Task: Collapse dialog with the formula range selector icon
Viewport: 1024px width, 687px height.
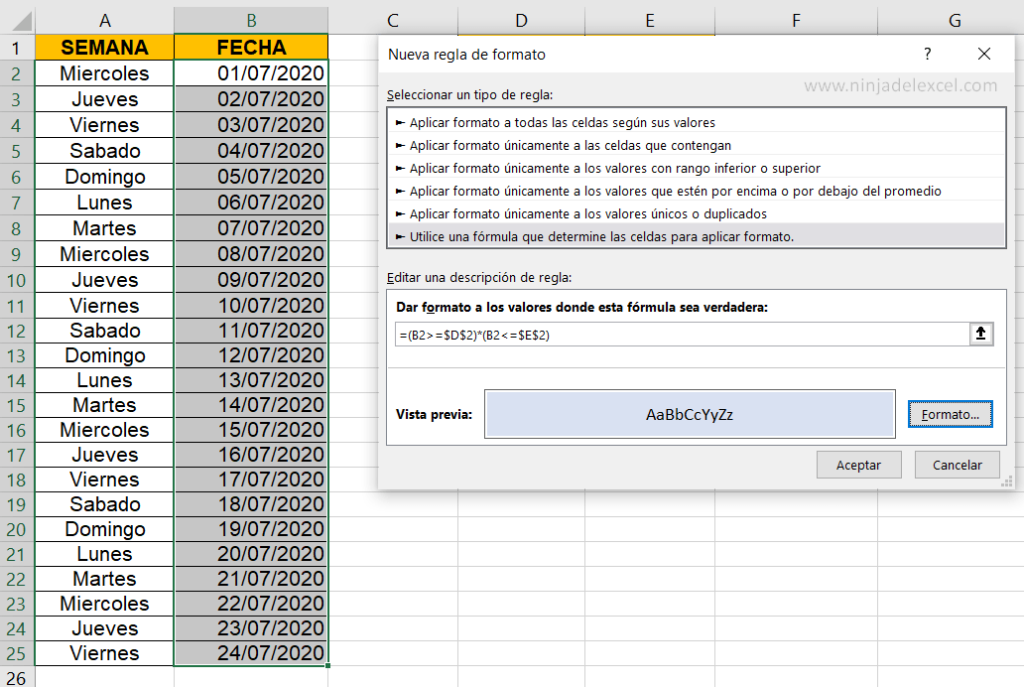Action: pyautogui.click(x=980, y=334)
